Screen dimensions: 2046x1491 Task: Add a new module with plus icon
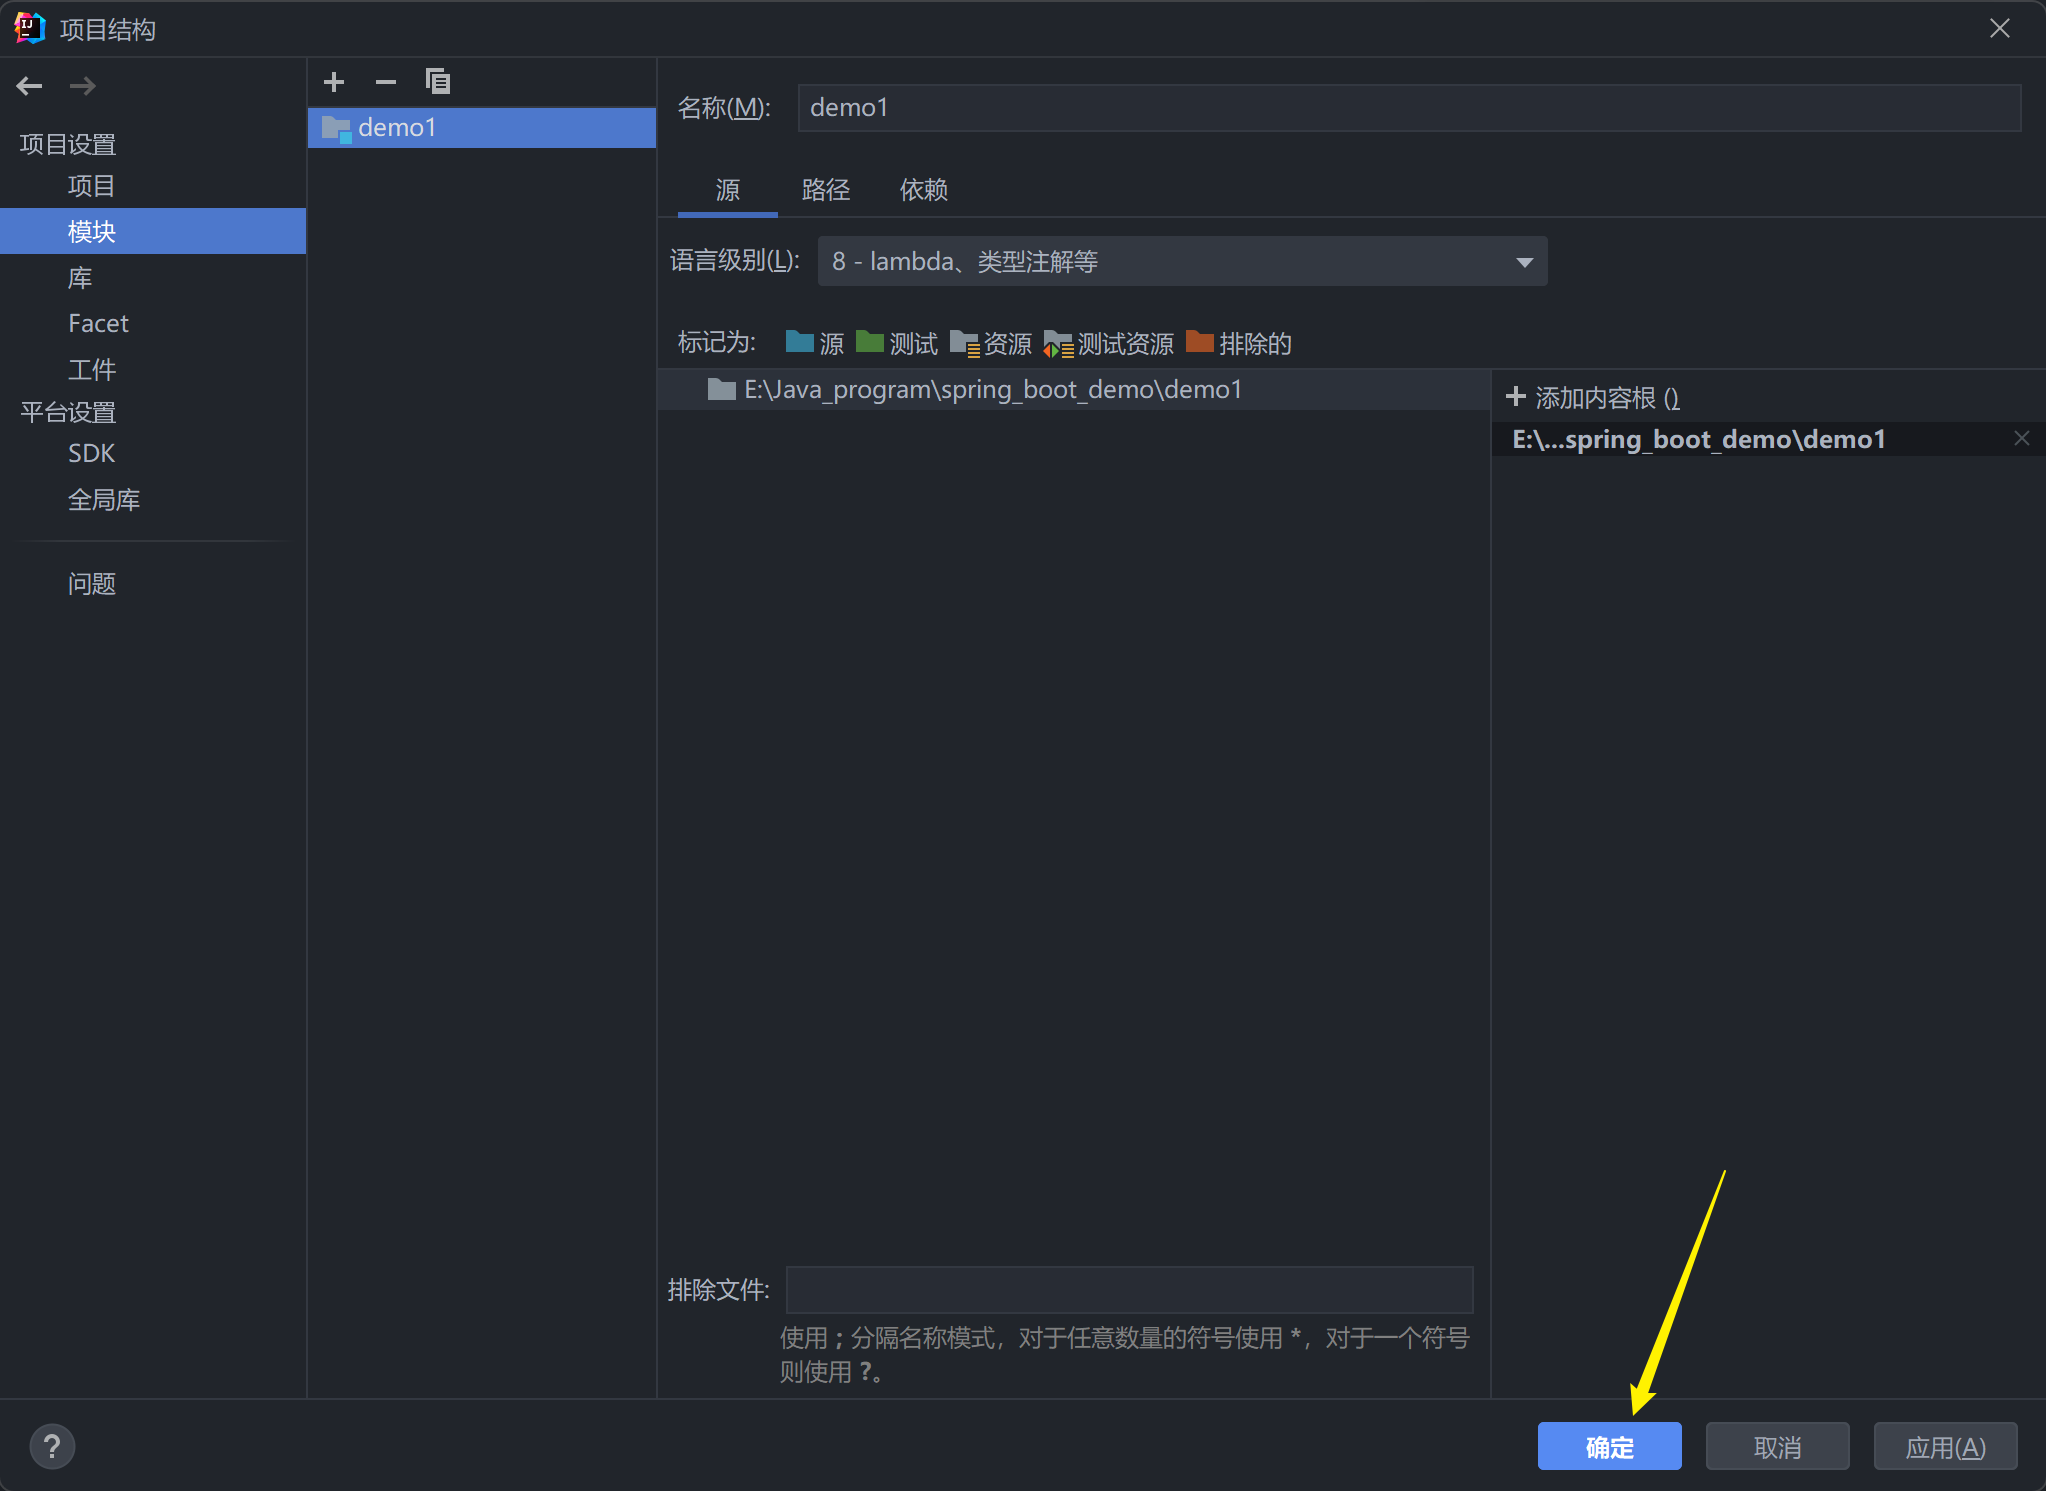click(334, 82)
